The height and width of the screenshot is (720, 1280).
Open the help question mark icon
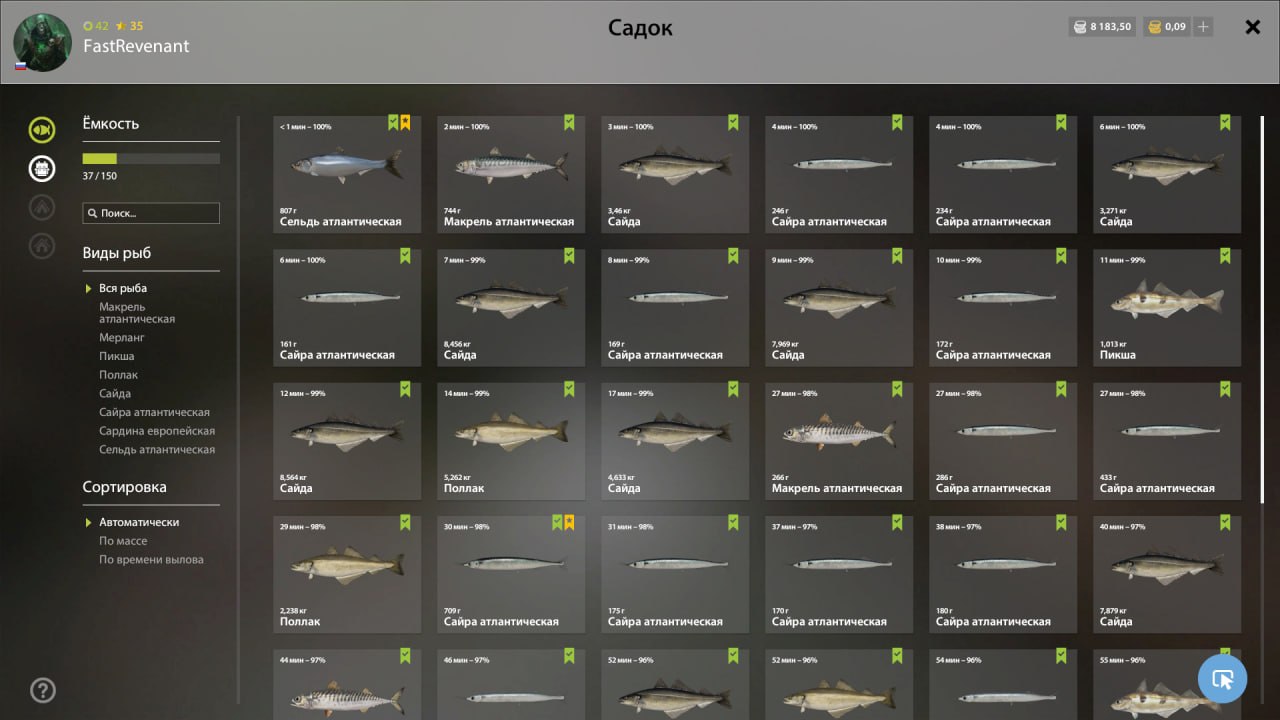pos(43,690)
